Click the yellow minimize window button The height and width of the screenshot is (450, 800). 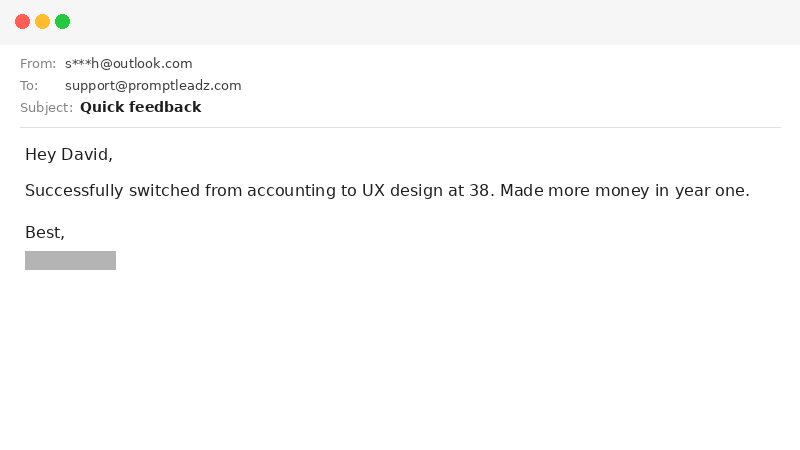pos(42,21)
